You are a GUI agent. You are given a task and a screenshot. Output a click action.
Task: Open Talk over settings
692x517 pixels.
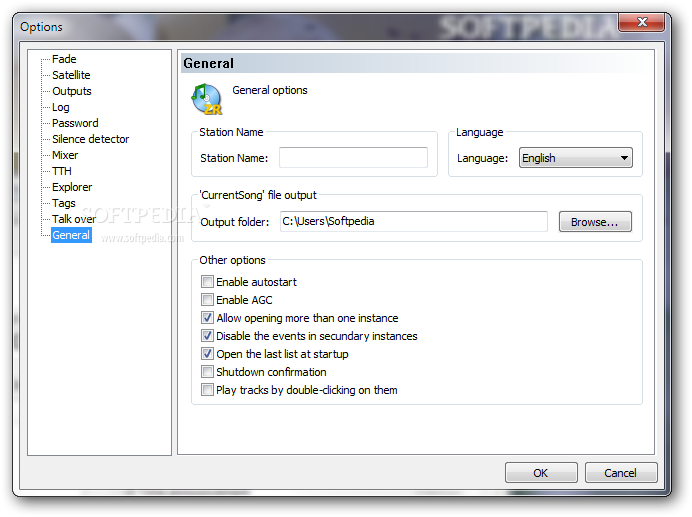click(x=74, y=219)
